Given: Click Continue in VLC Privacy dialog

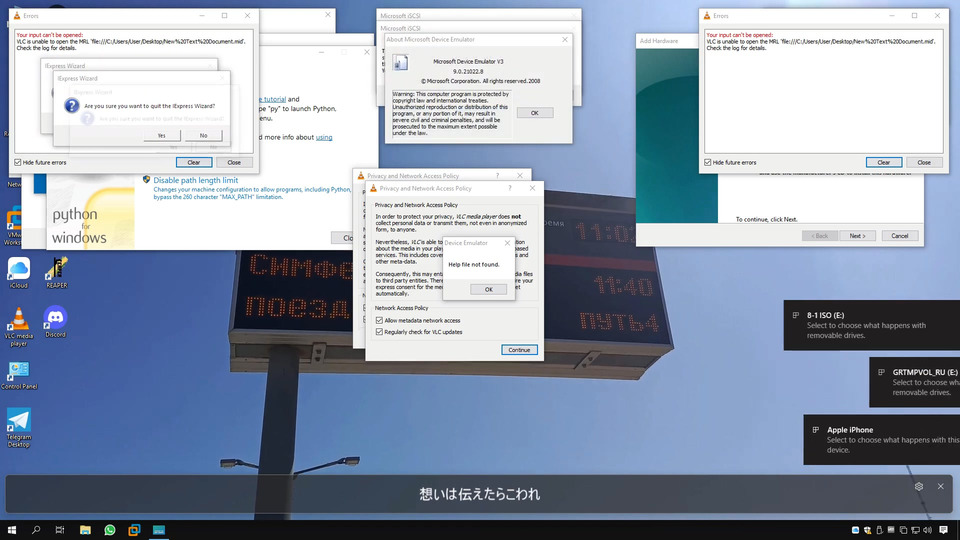Looking at the screenshot, I should coord(519,350).
